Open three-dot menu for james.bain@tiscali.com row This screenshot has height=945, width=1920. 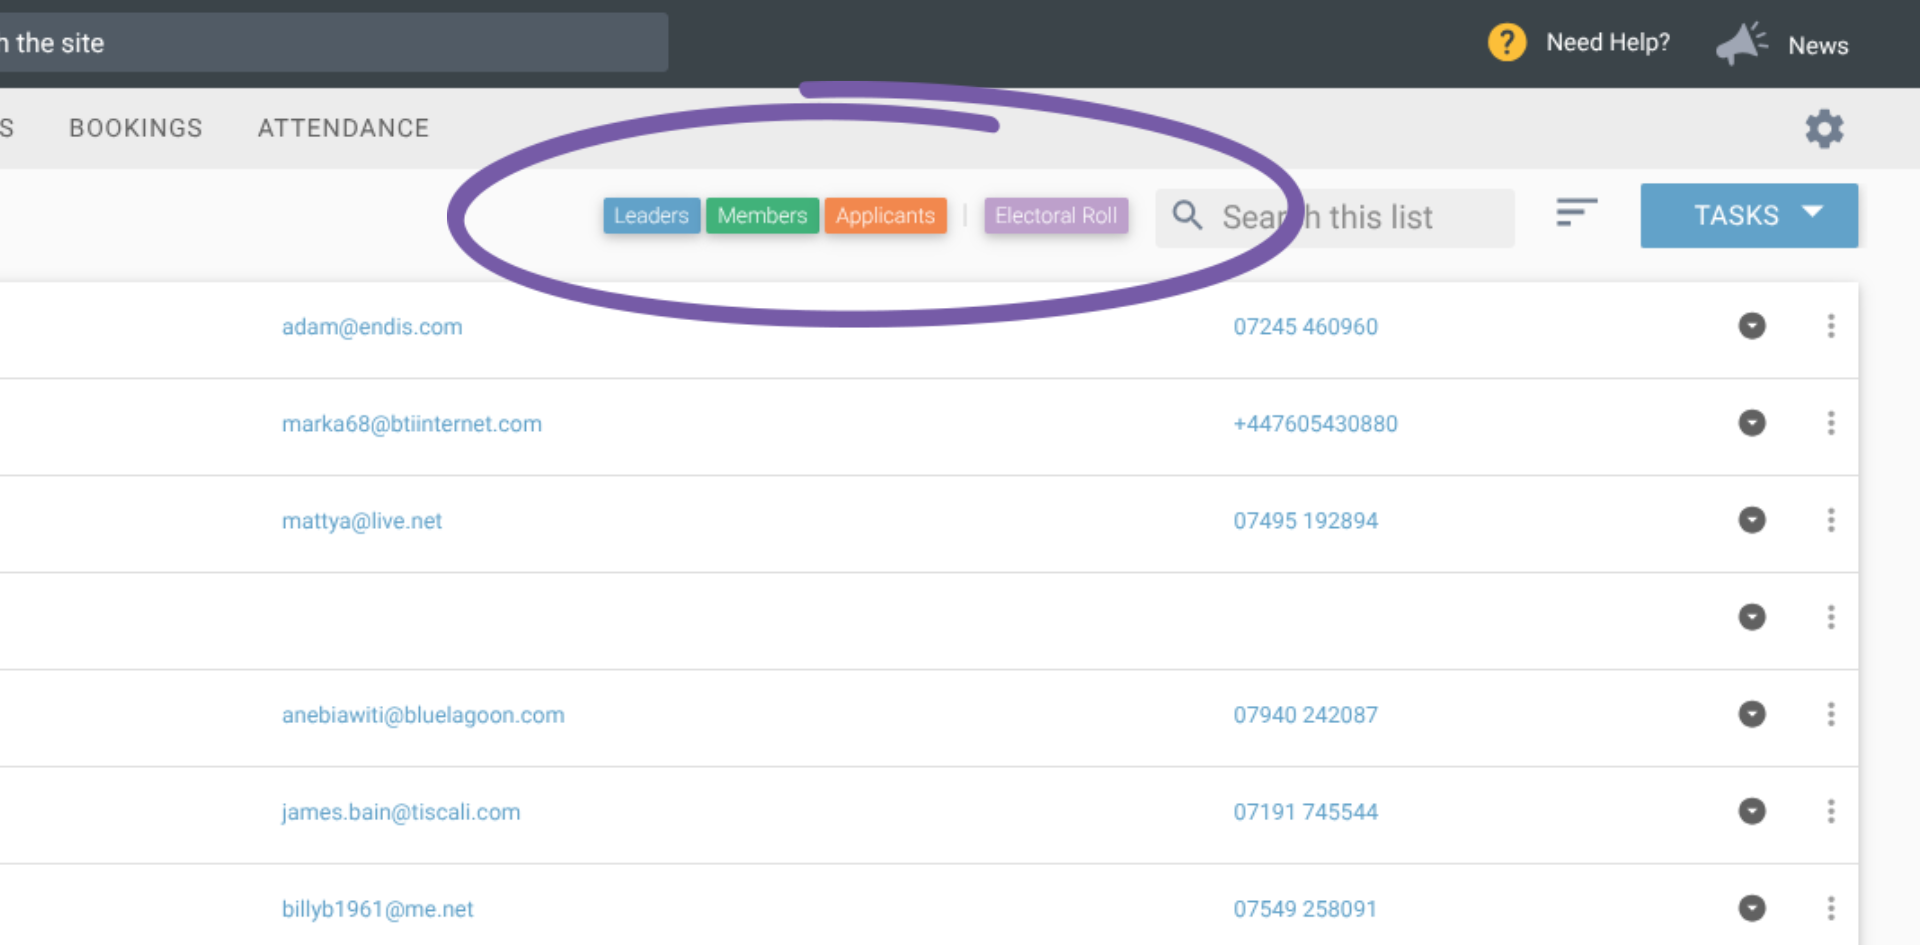coord(1831,811)
